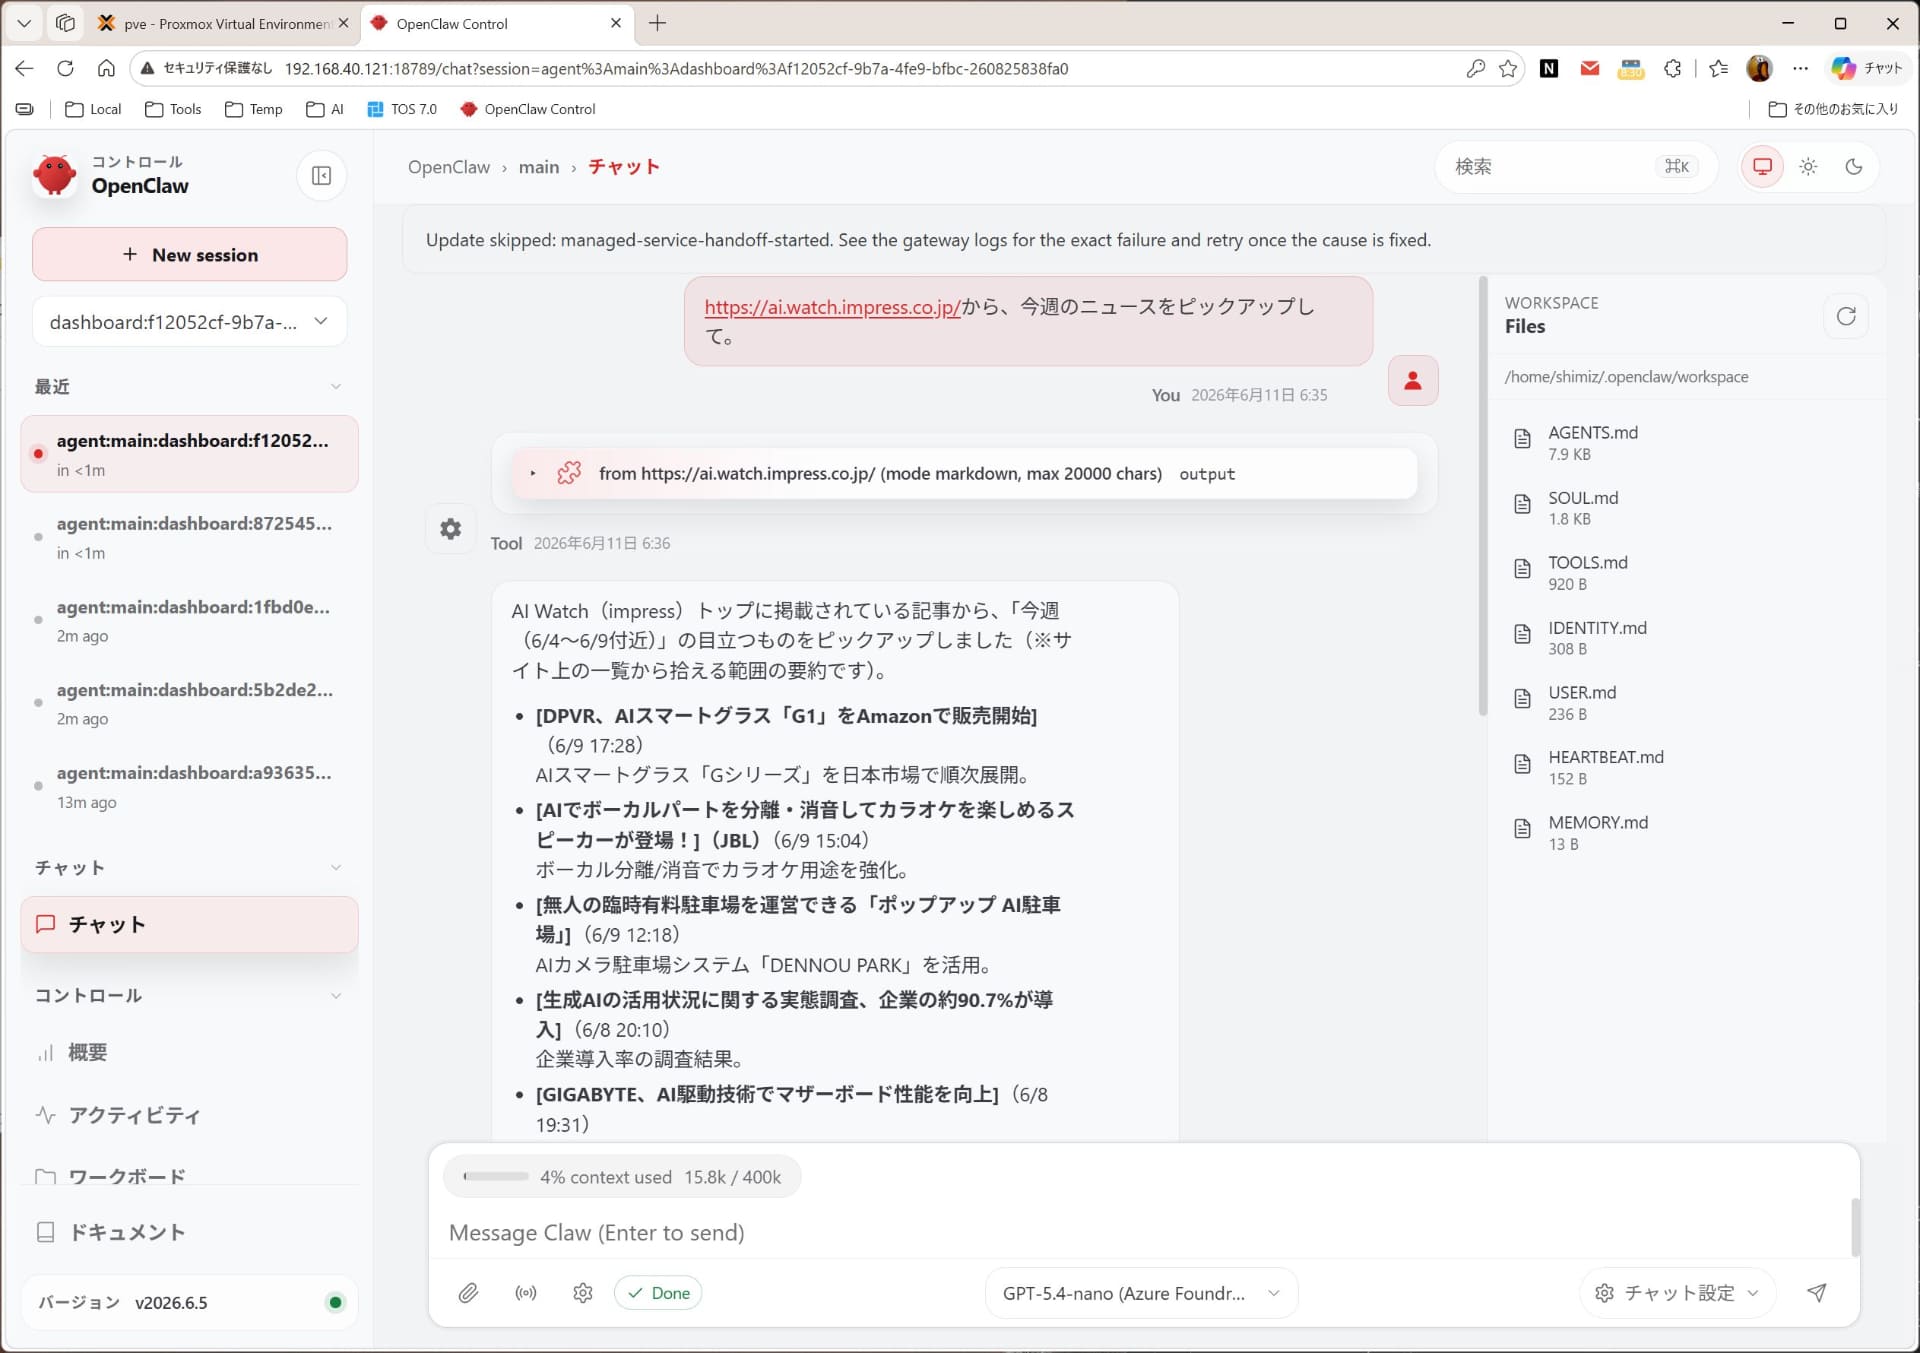Attach a file with the paperclip icon
The height and width of the screenshot is (1353, 1920).
click(x=468, y=1293)
